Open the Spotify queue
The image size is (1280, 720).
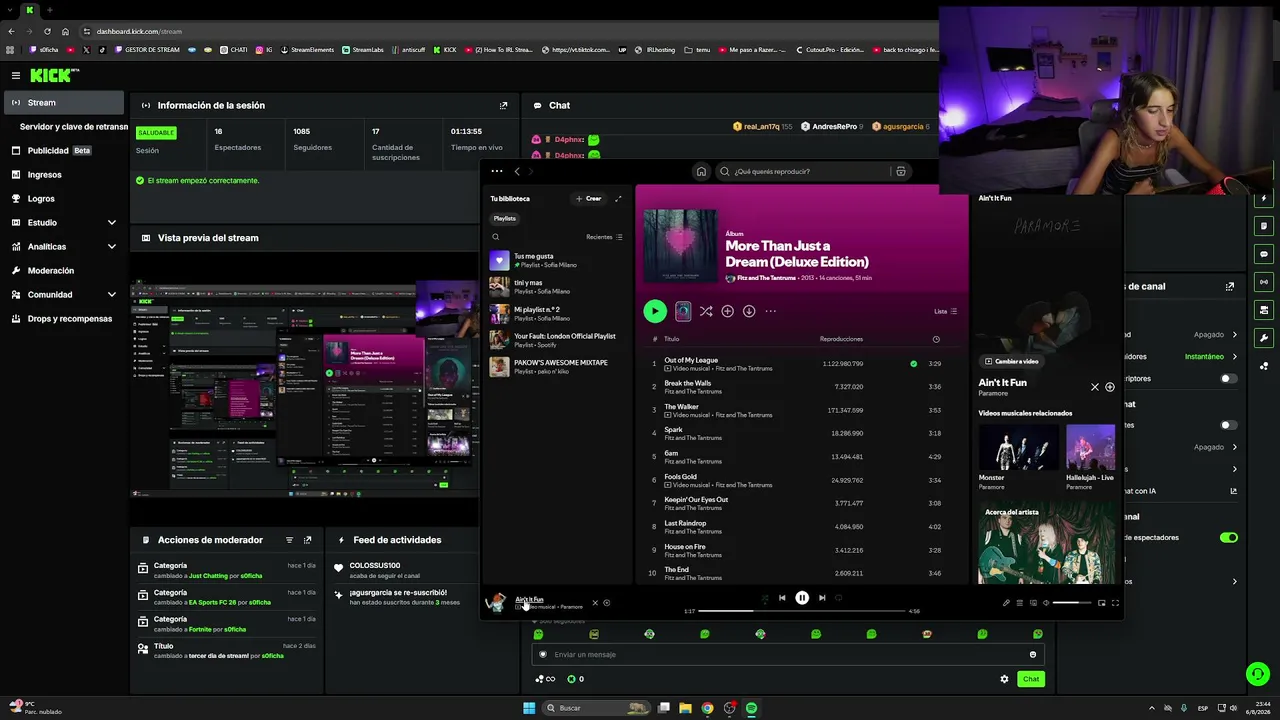click(1020, 603)
